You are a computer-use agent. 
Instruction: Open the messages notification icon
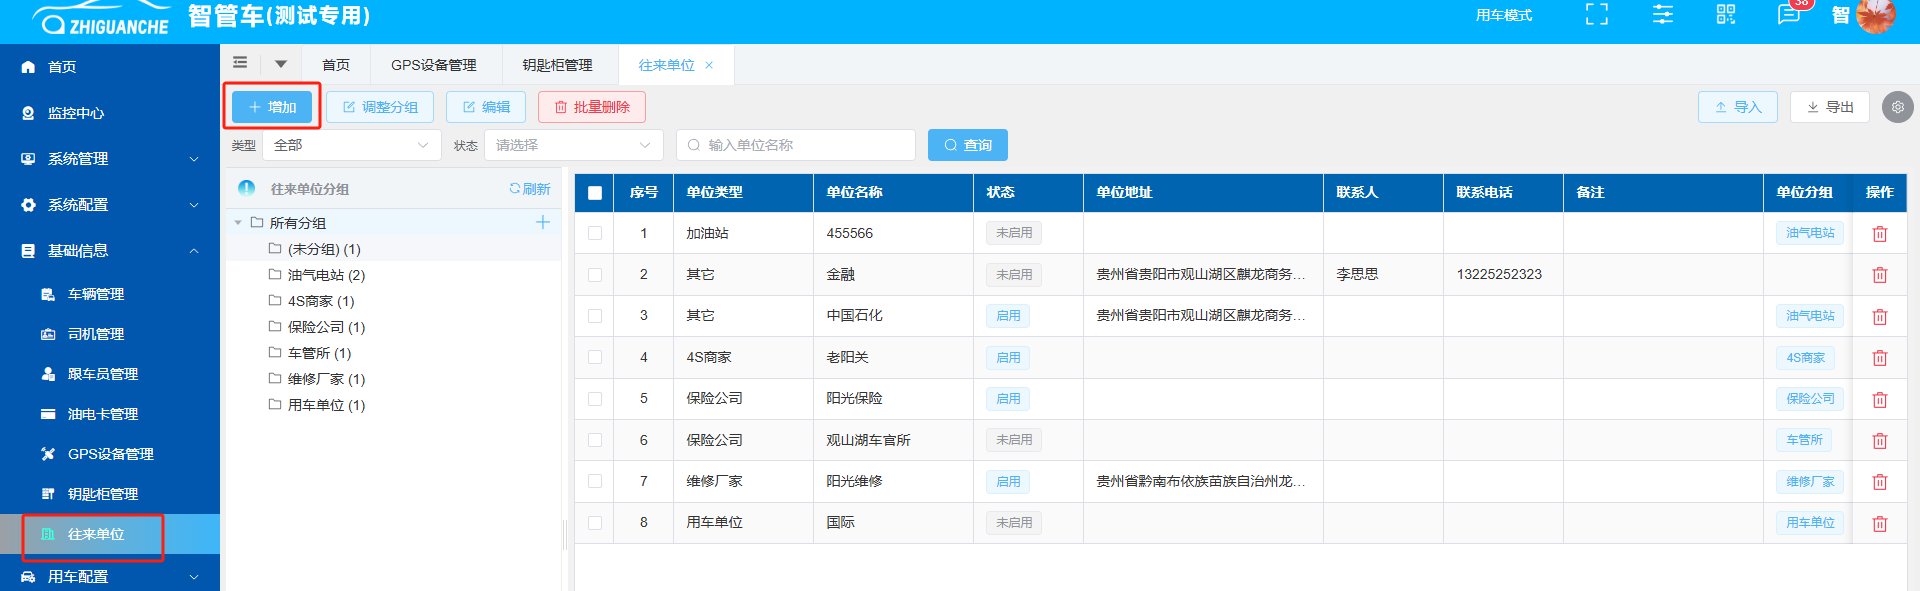click(x=1788, y=14)
